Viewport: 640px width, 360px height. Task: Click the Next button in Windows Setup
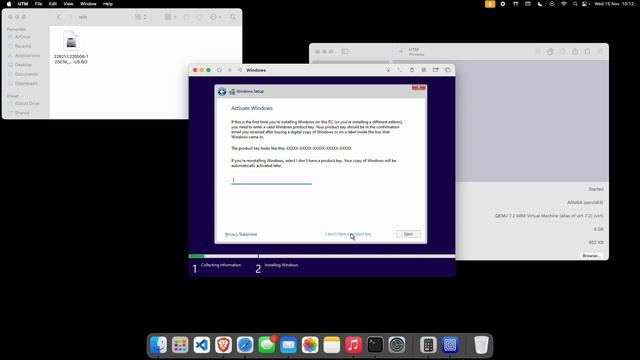[408, 234]
